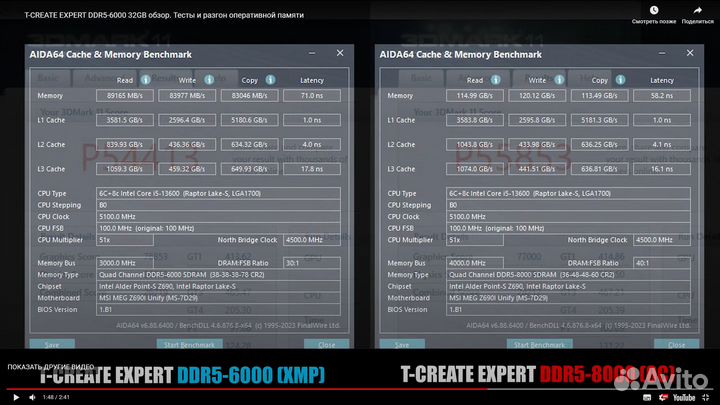Select the 113.49 GB/s memory copy value
Screen dimensions: 720x405
pos(599,96)
